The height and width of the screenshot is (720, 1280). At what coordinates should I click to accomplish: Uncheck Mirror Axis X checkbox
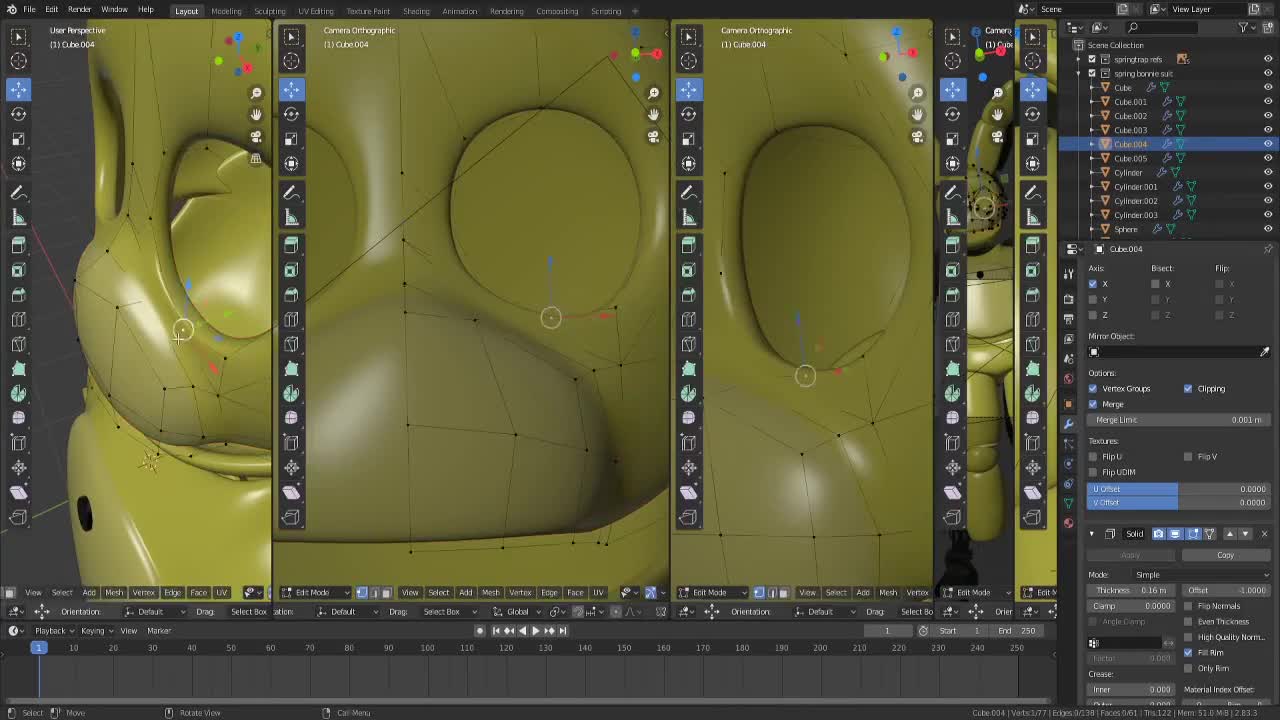[1093, 284]
